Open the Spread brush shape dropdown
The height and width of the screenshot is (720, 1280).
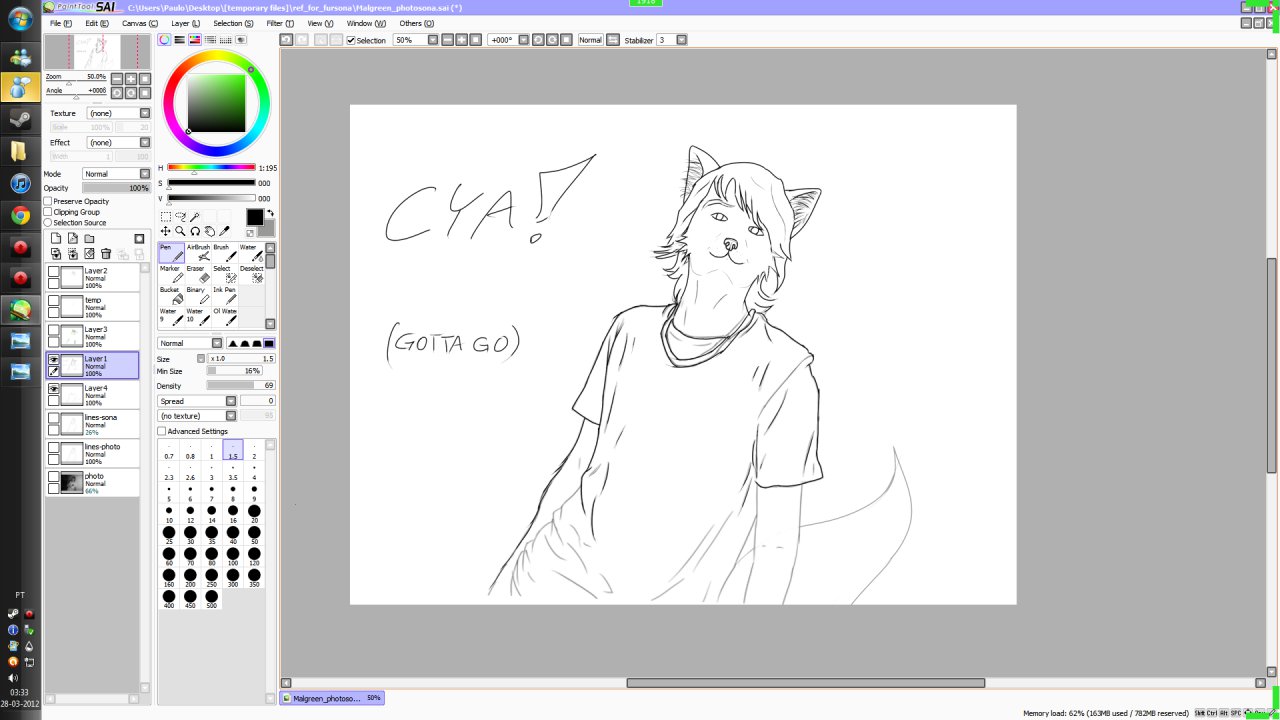point(197,401)
